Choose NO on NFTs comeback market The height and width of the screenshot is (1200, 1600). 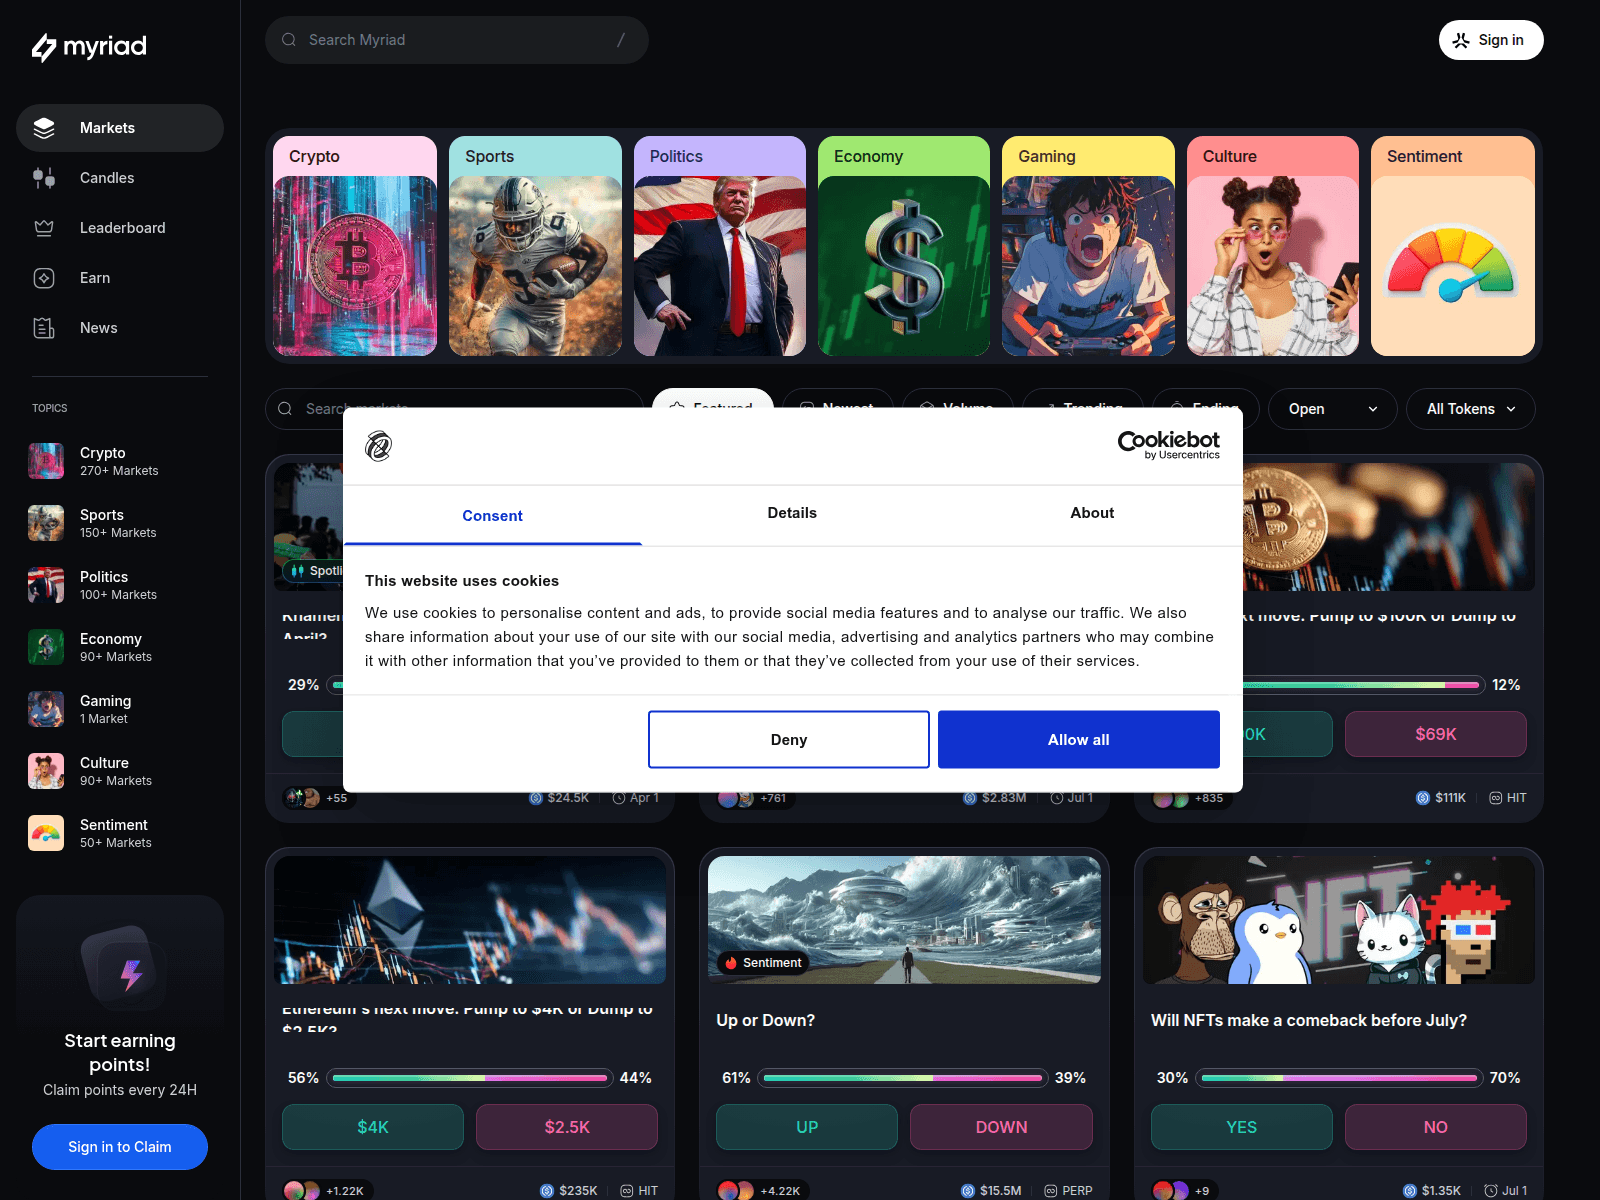click(1436, 1127)
